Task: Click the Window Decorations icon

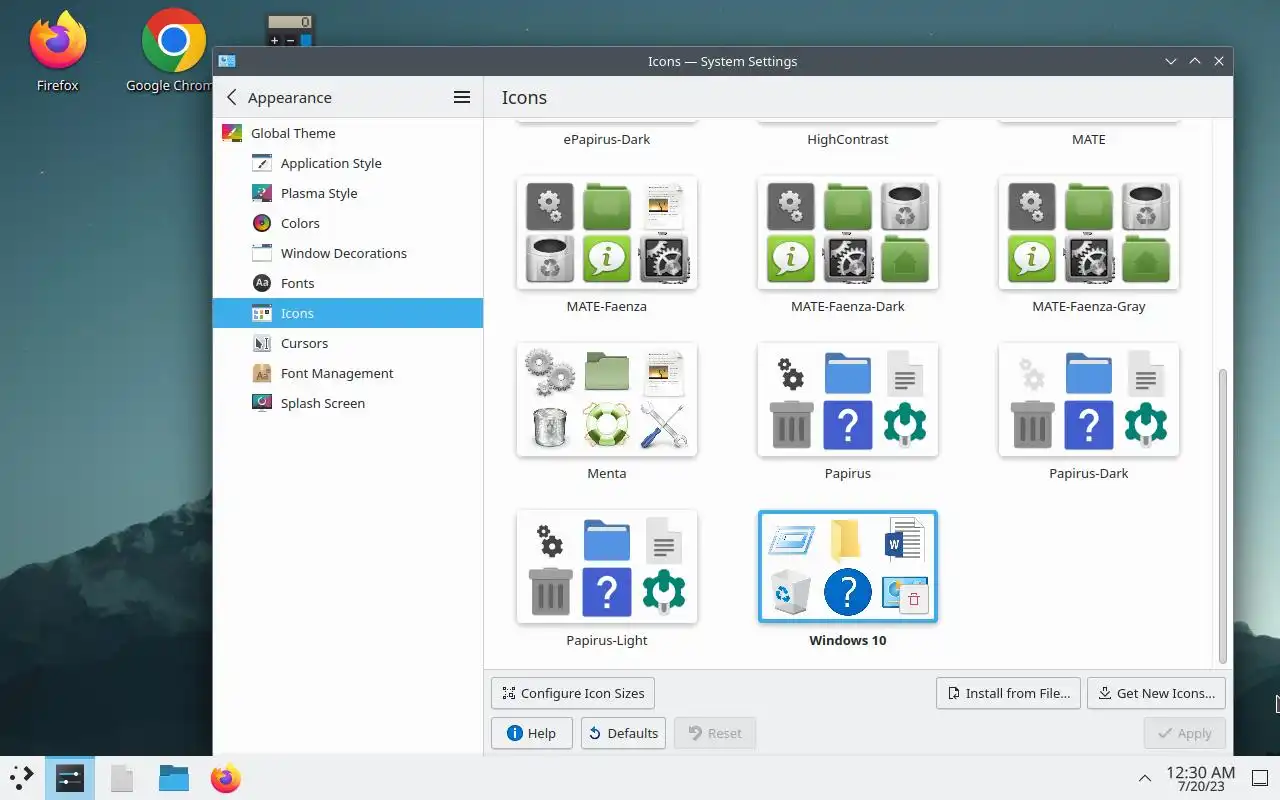Action: pyautogui.click(x=262, y=253)
